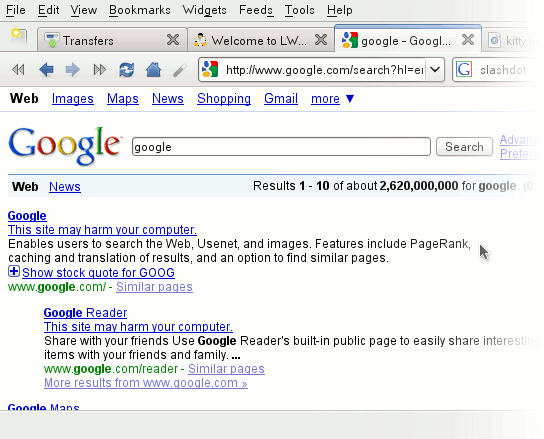Expand Show stock quote plus box
544x439 pixels.
[14, 271]
